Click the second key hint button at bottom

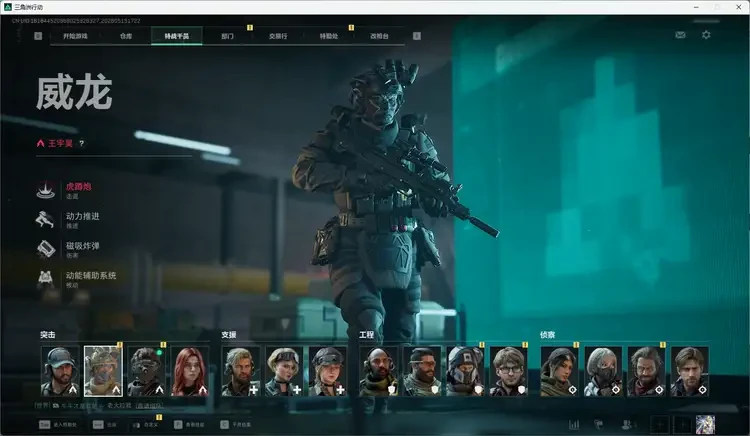pyautogui.click(x=104, y=425)
